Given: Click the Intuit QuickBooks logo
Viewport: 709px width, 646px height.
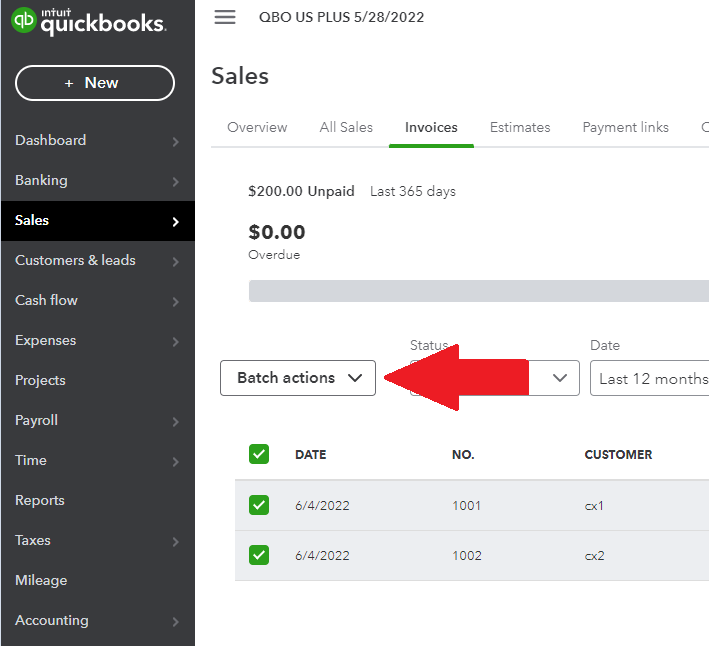Looking at the screenshot, I should pyautogui.click(x=88, y=22).
